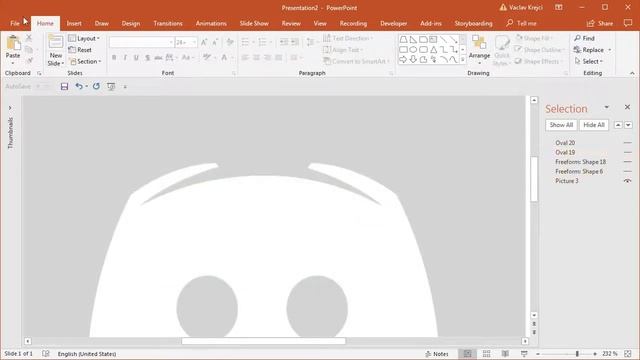Open the Notes pane from status bar

tap(436, 354)
